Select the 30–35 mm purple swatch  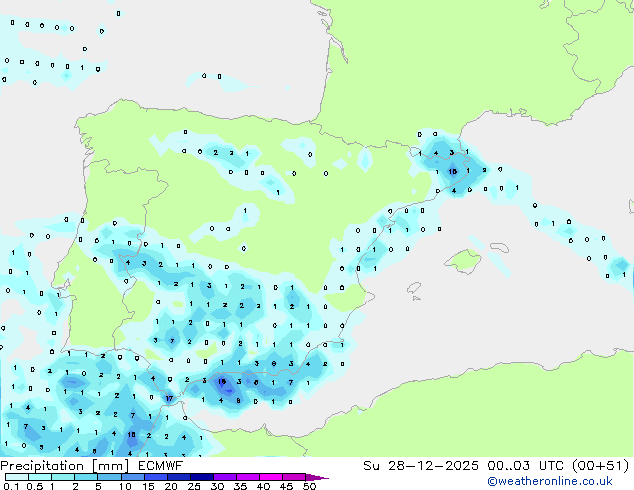click(224, 477)
